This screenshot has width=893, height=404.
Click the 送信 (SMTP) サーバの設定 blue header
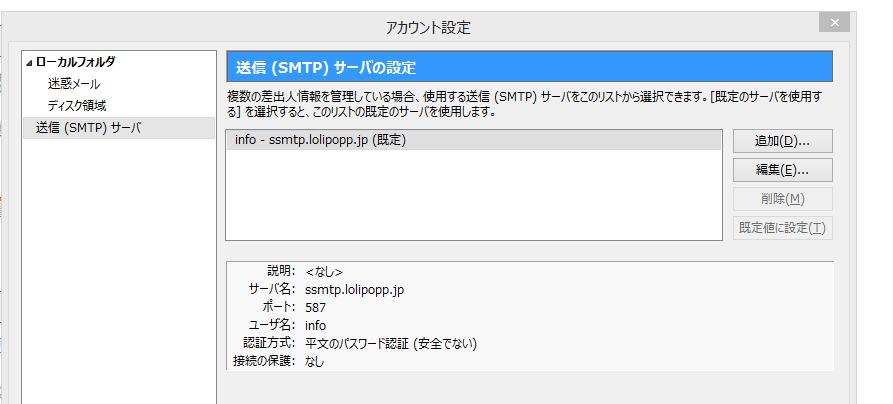tap(529, 67)
